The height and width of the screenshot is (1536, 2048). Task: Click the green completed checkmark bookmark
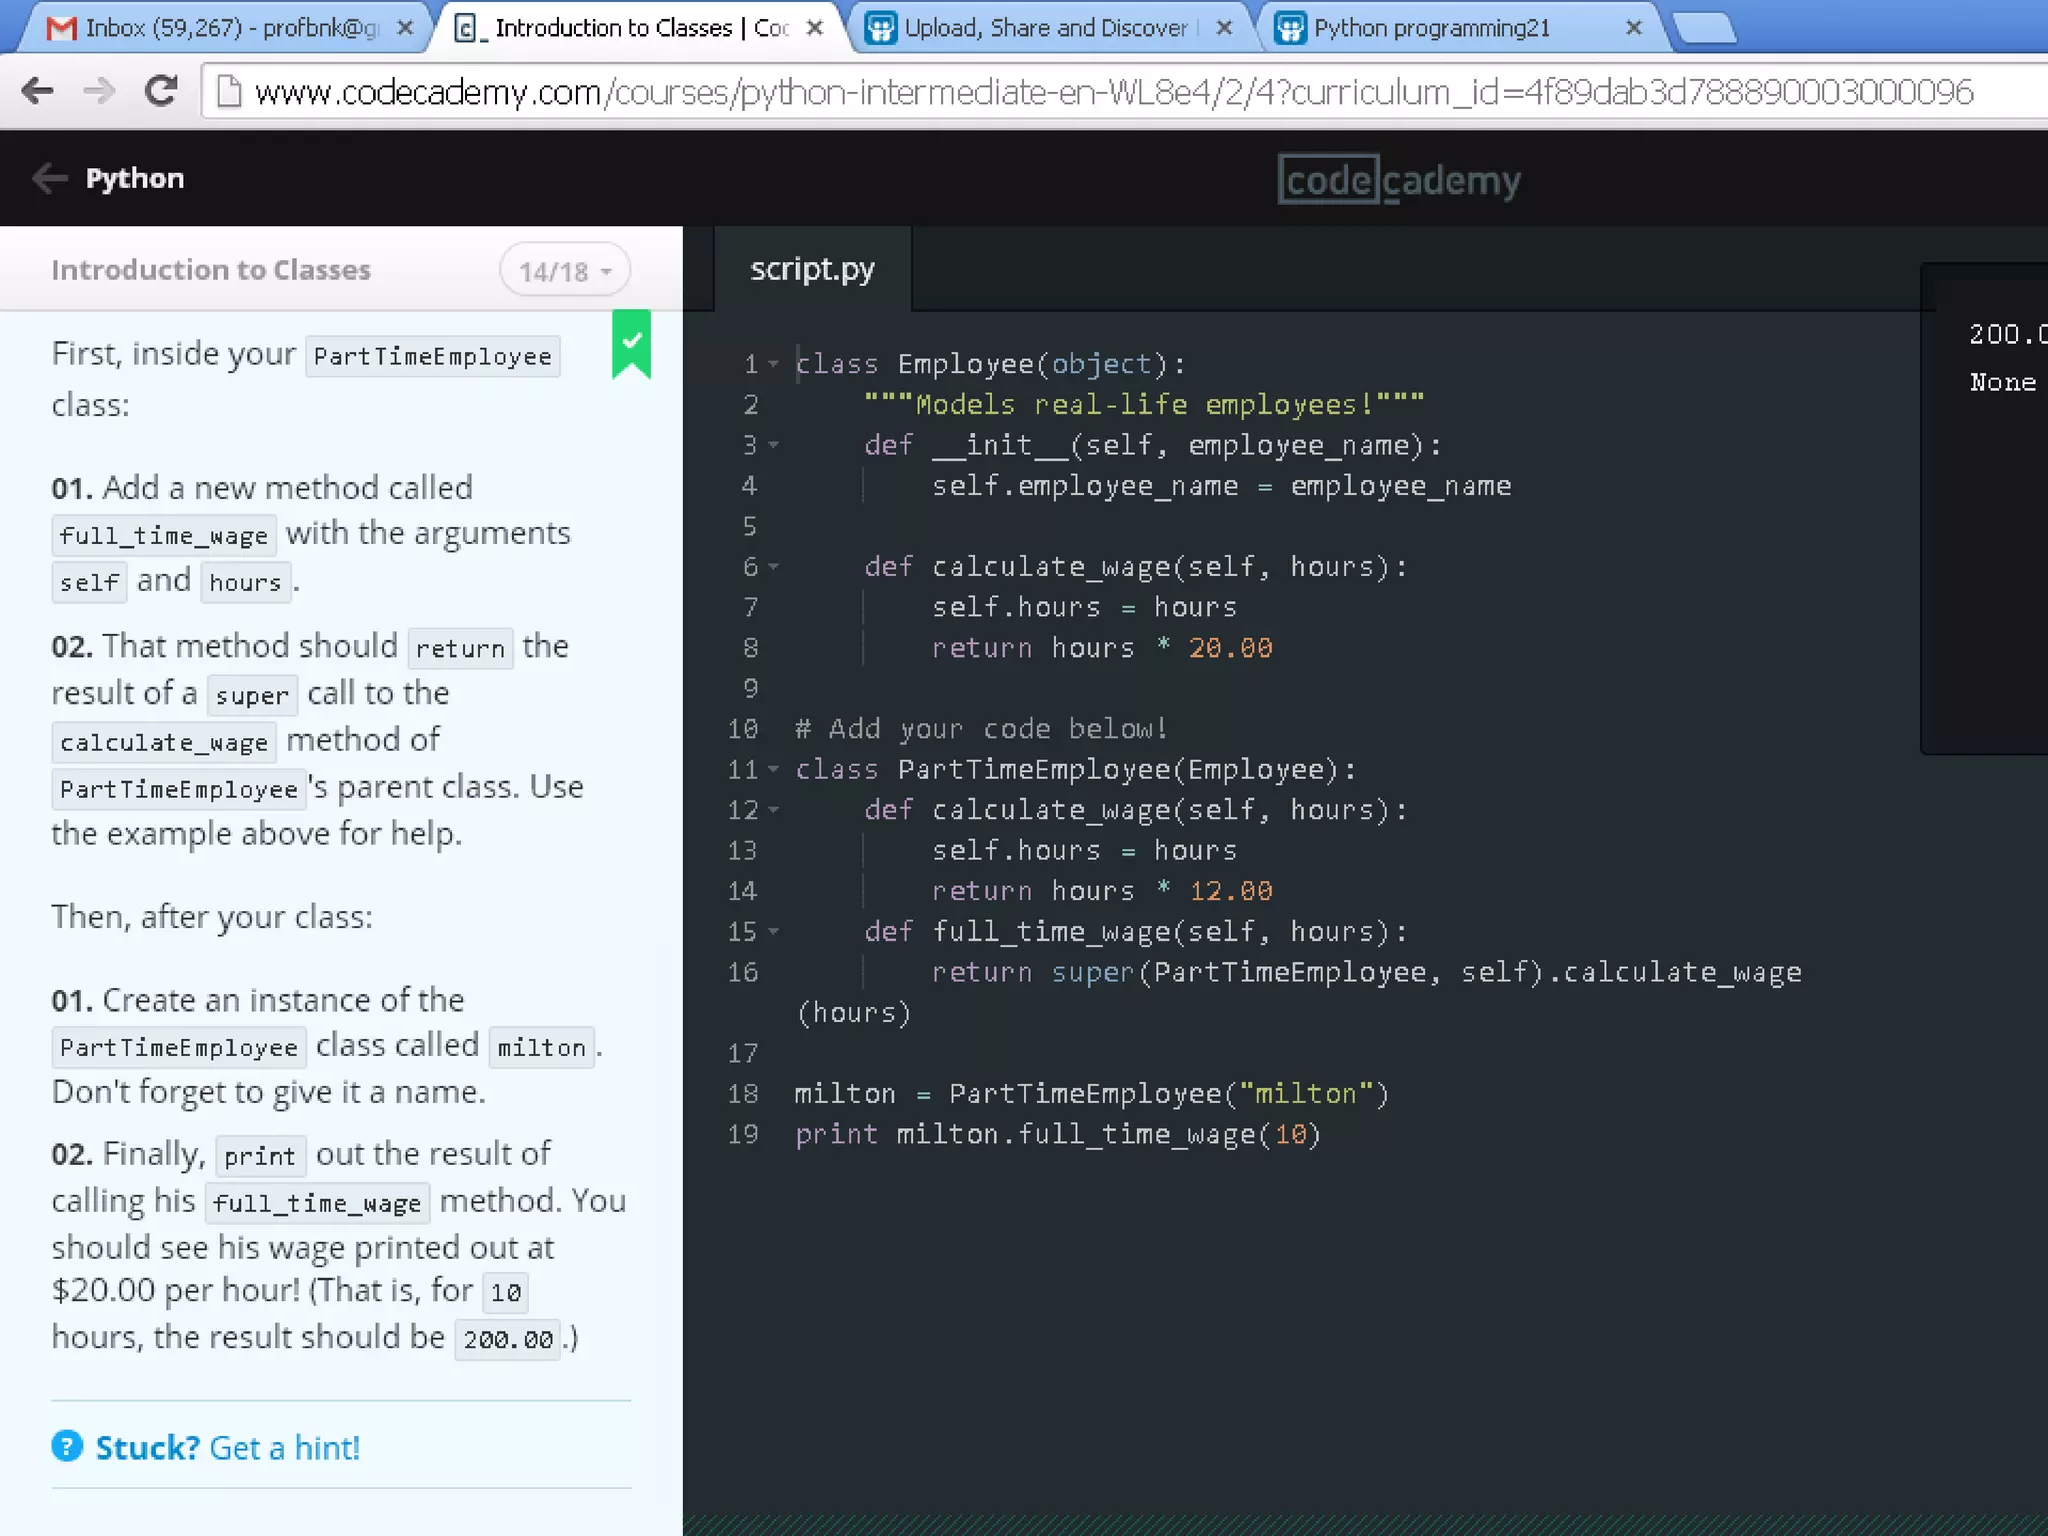pos(631,343)
